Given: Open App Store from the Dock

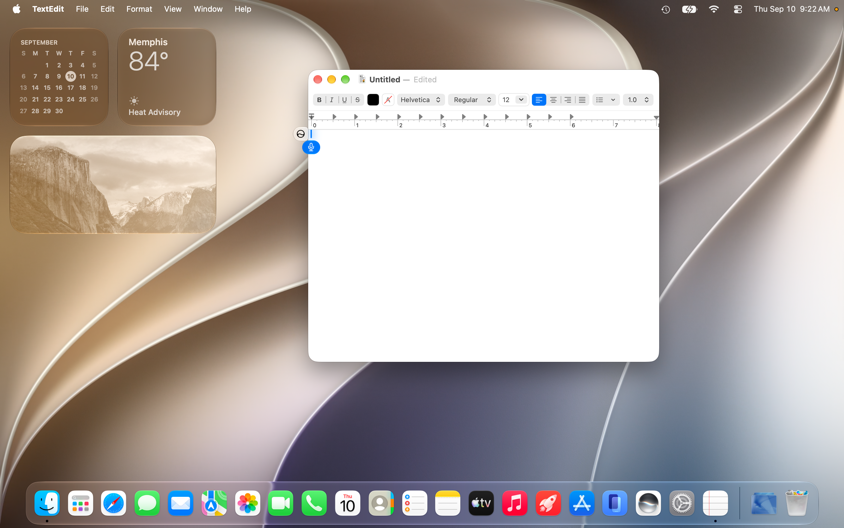Looking at the screenshot, I should pos(581,503).
